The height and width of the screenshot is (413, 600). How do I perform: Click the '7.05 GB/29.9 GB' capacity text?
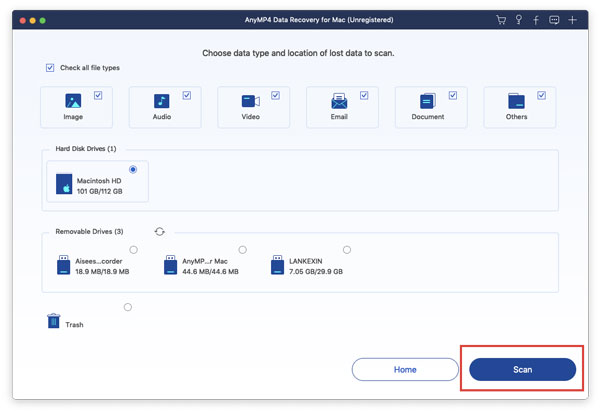[316, 271]
